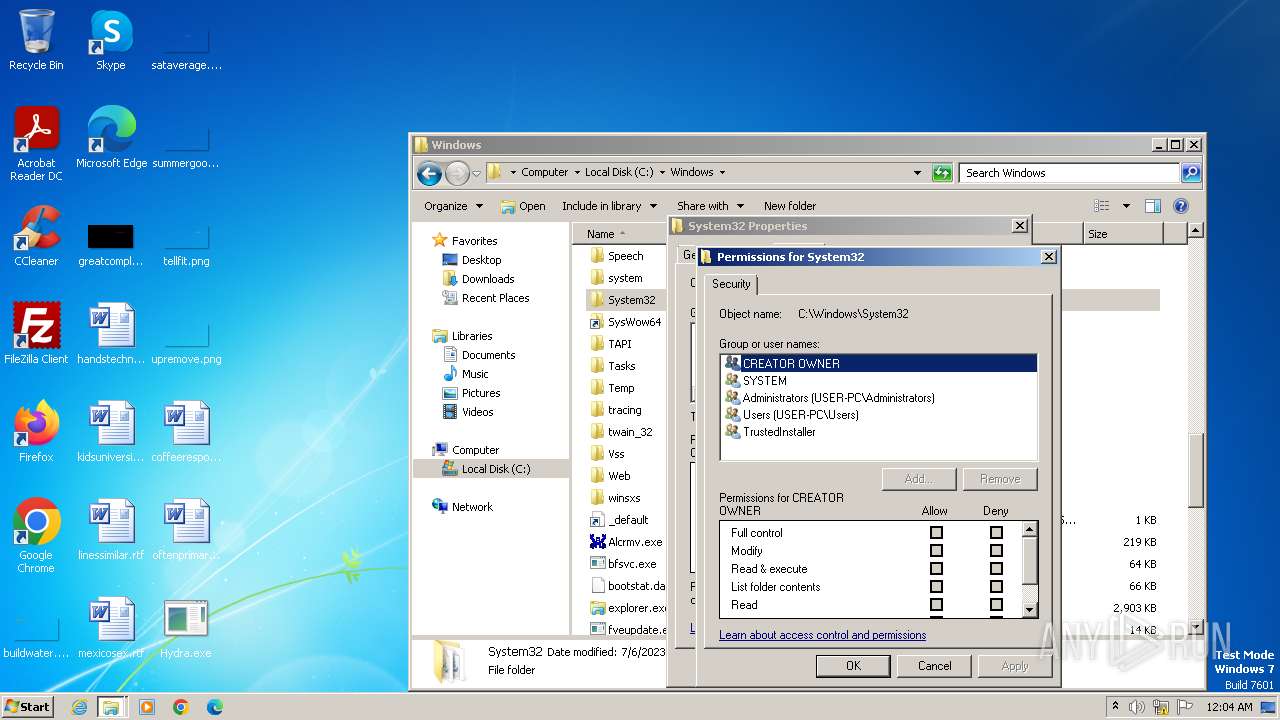This screenshot has height=720, width=1280.
Task: Click the Explorer back arrow button
Action: 429,173
